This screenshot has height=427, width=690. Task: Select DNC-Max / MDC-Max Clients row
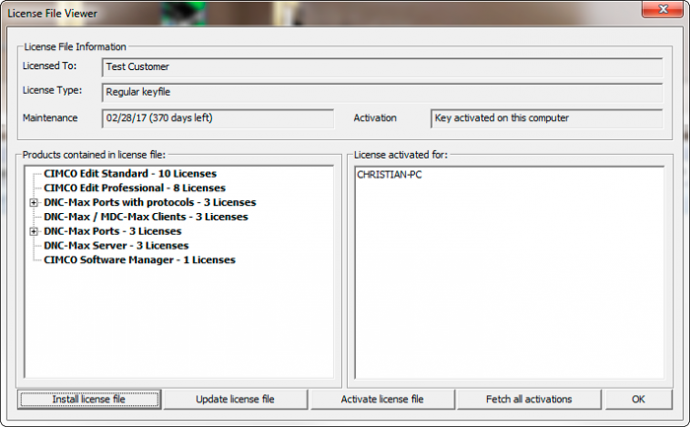(146, 217)
